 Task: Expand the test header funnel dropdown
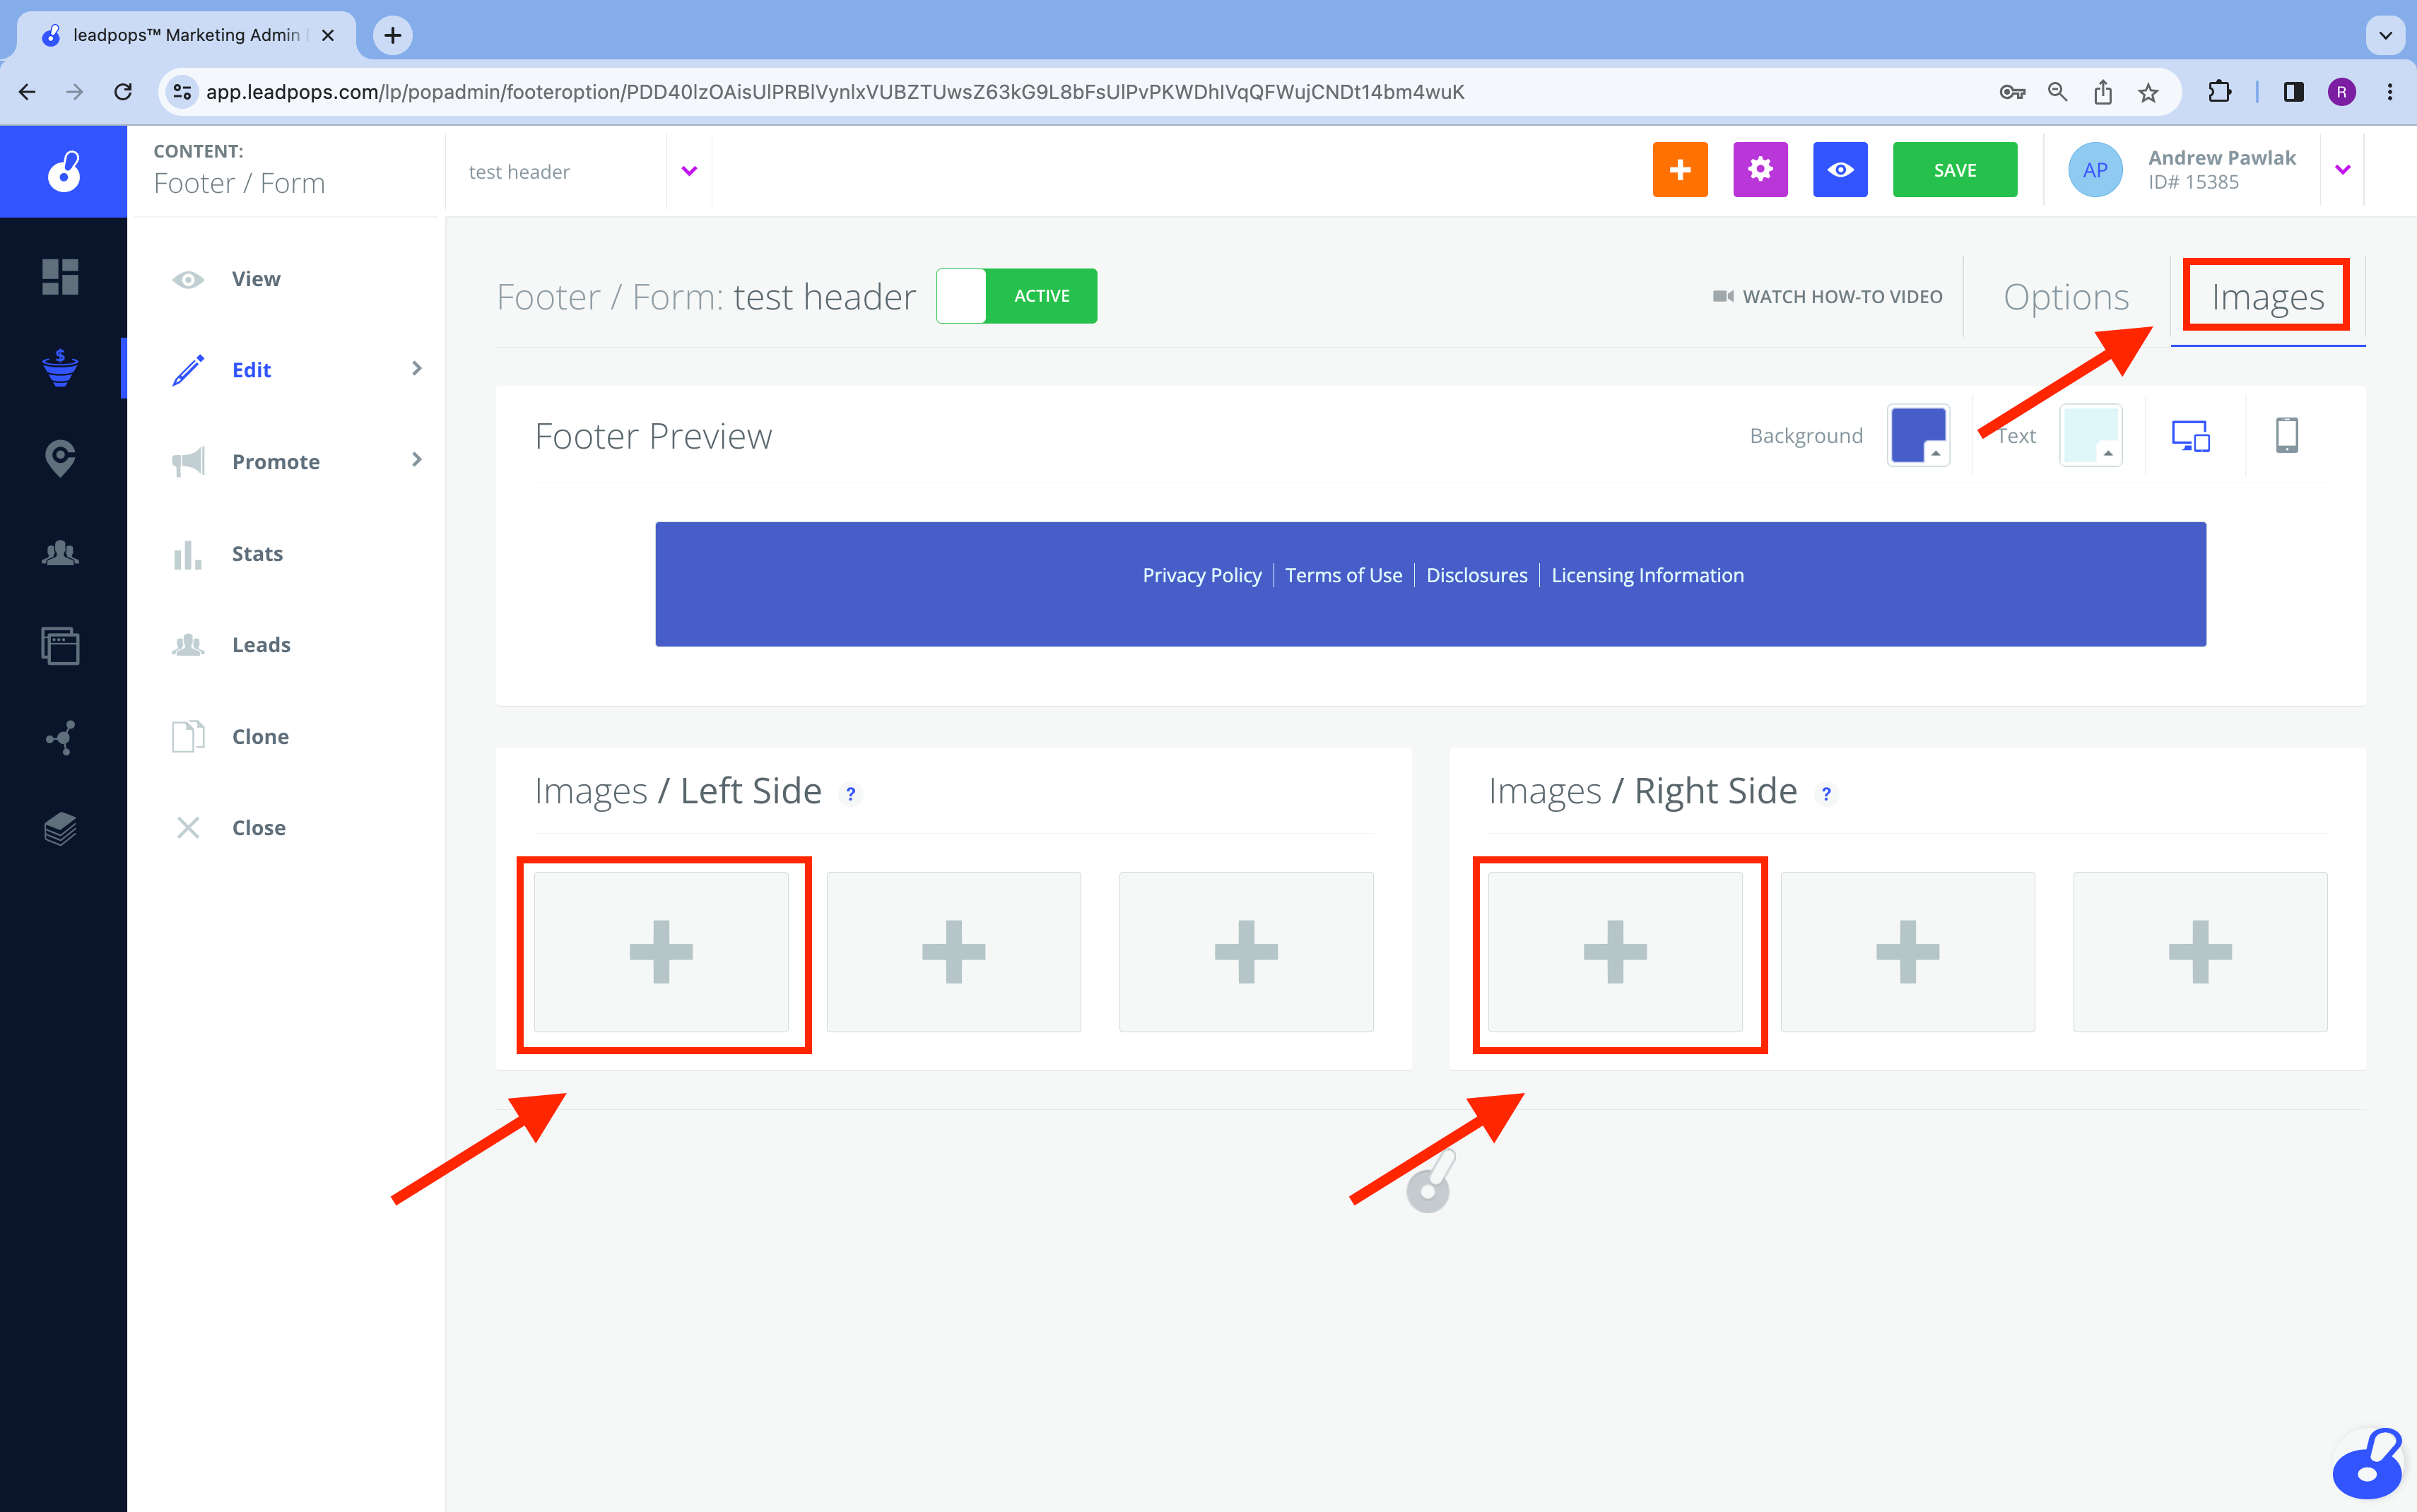pos(689,171)
